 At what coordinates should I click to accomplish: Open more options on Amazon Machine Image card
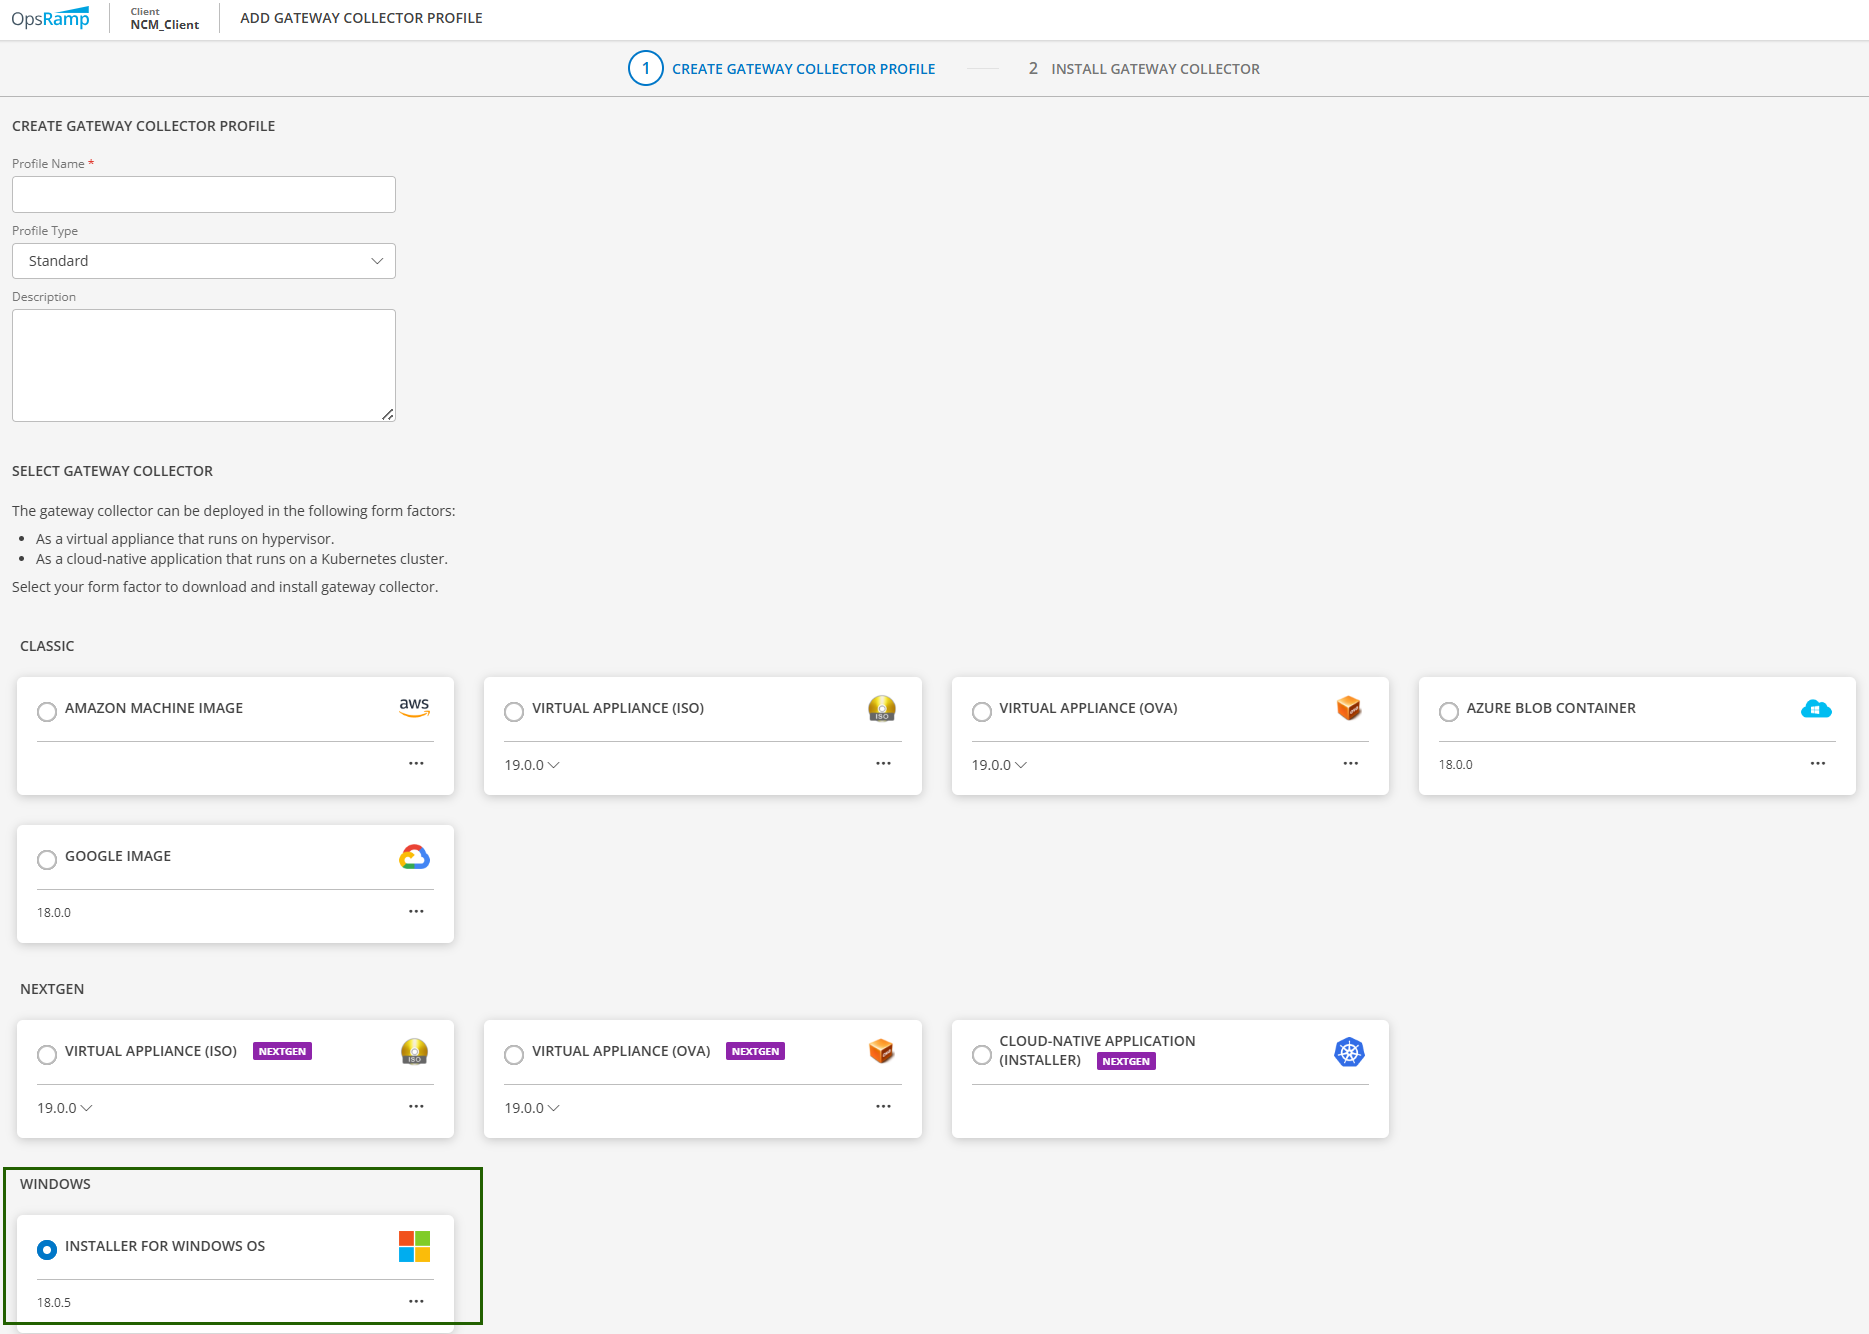(x=416, y=764)
